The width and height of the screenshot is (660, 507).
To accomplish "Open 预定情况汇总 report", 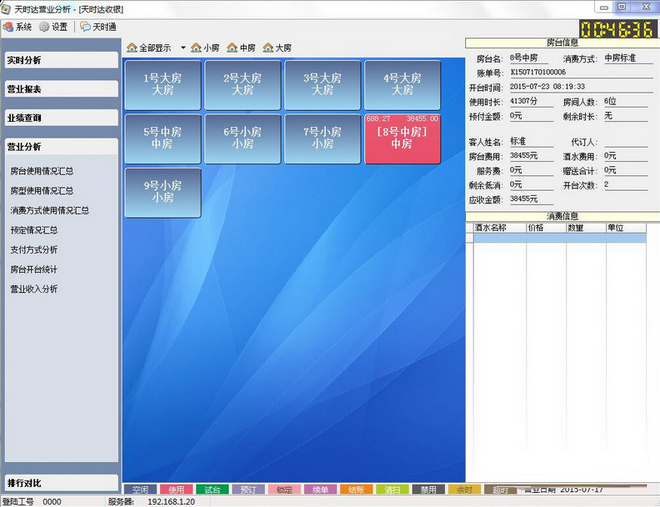I will point(34,230).
